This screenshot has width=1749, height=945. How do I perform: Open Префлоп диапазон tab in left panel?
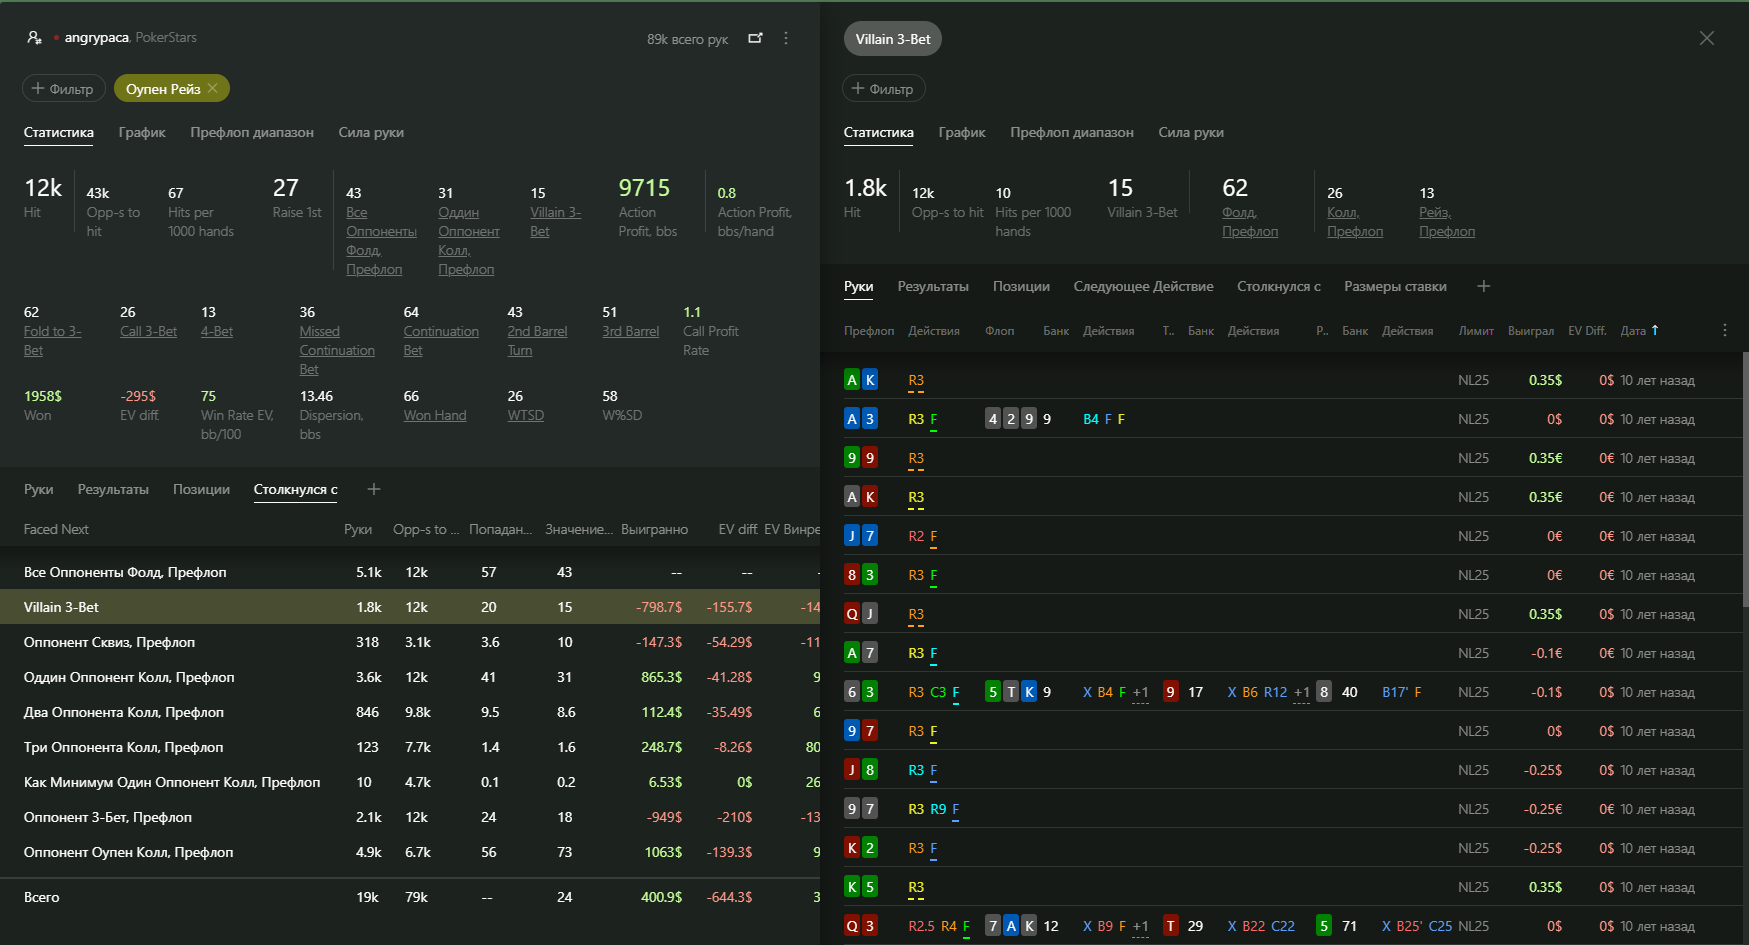(252, 132)
